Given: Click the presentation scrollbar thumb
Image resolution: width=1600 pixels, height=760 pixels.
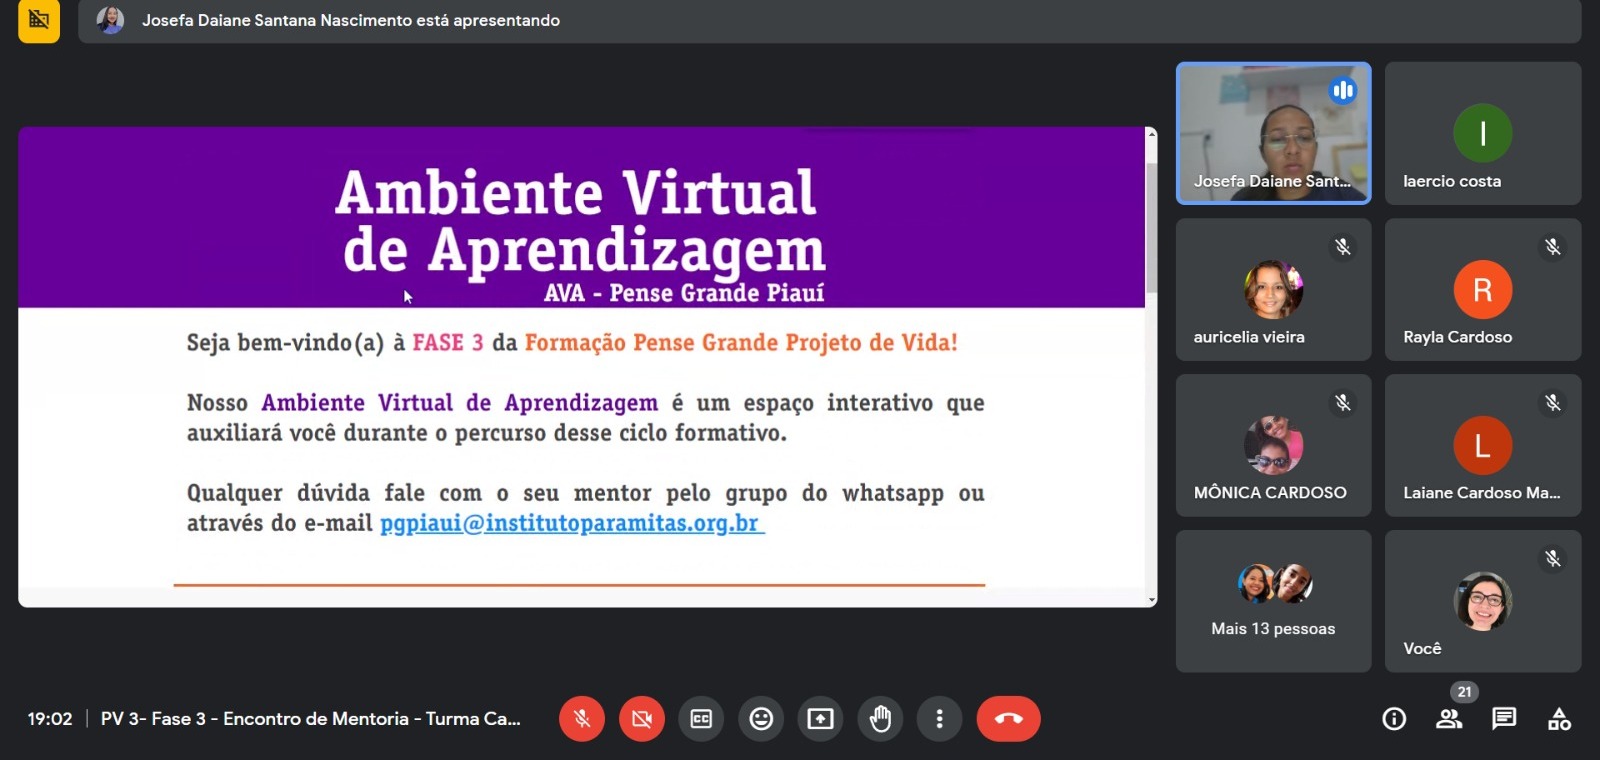Looking at the screenshot, I should coord(1152,228).
